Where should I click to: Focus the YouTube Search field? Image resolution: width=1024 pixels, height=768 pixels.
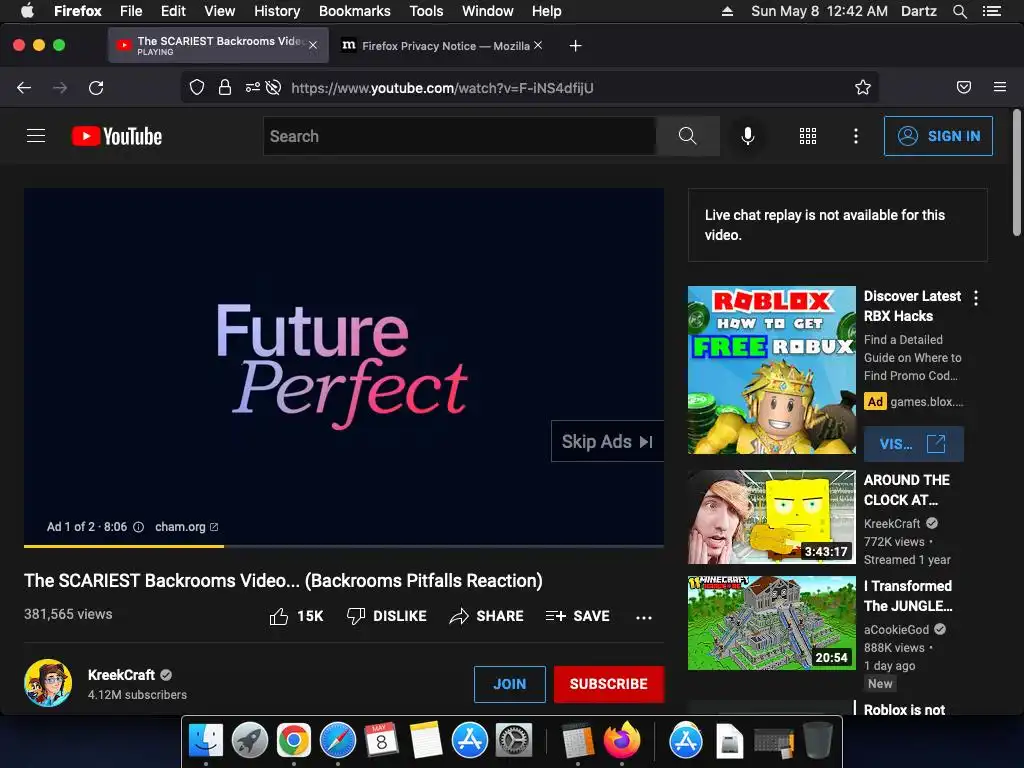pos(460,136)
